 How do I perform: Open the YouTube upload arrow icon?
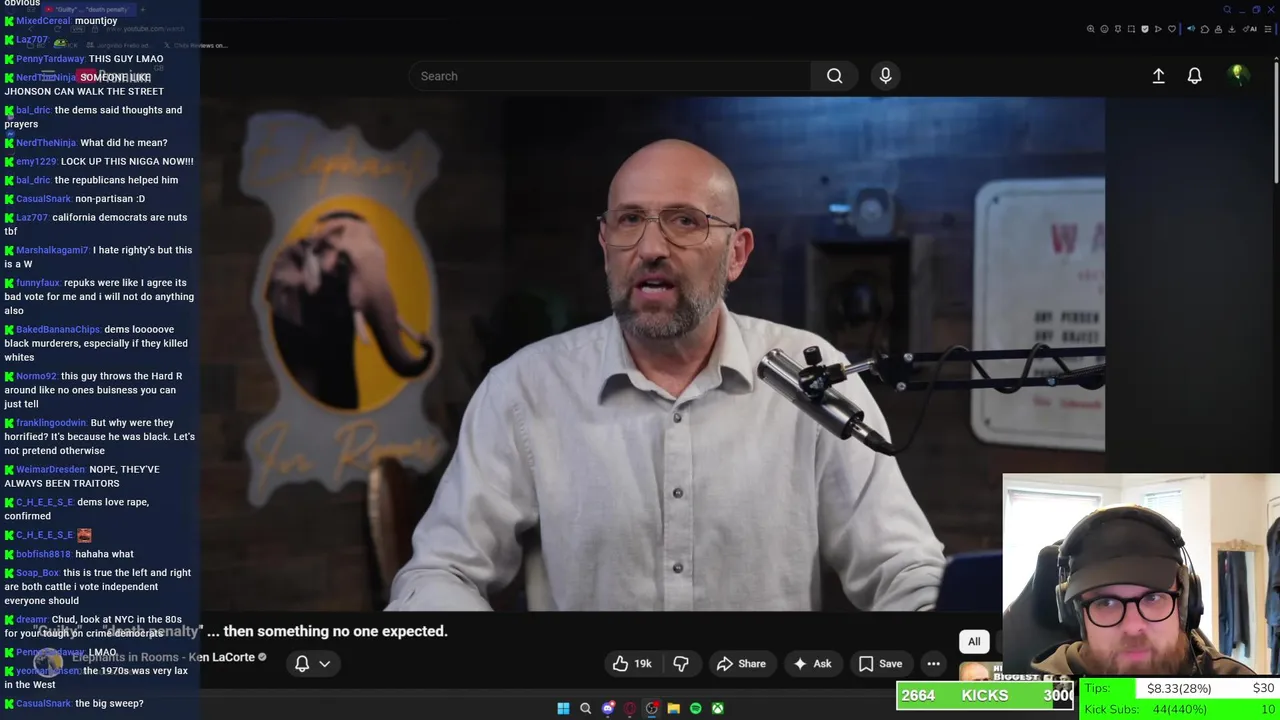point(1158,76)
